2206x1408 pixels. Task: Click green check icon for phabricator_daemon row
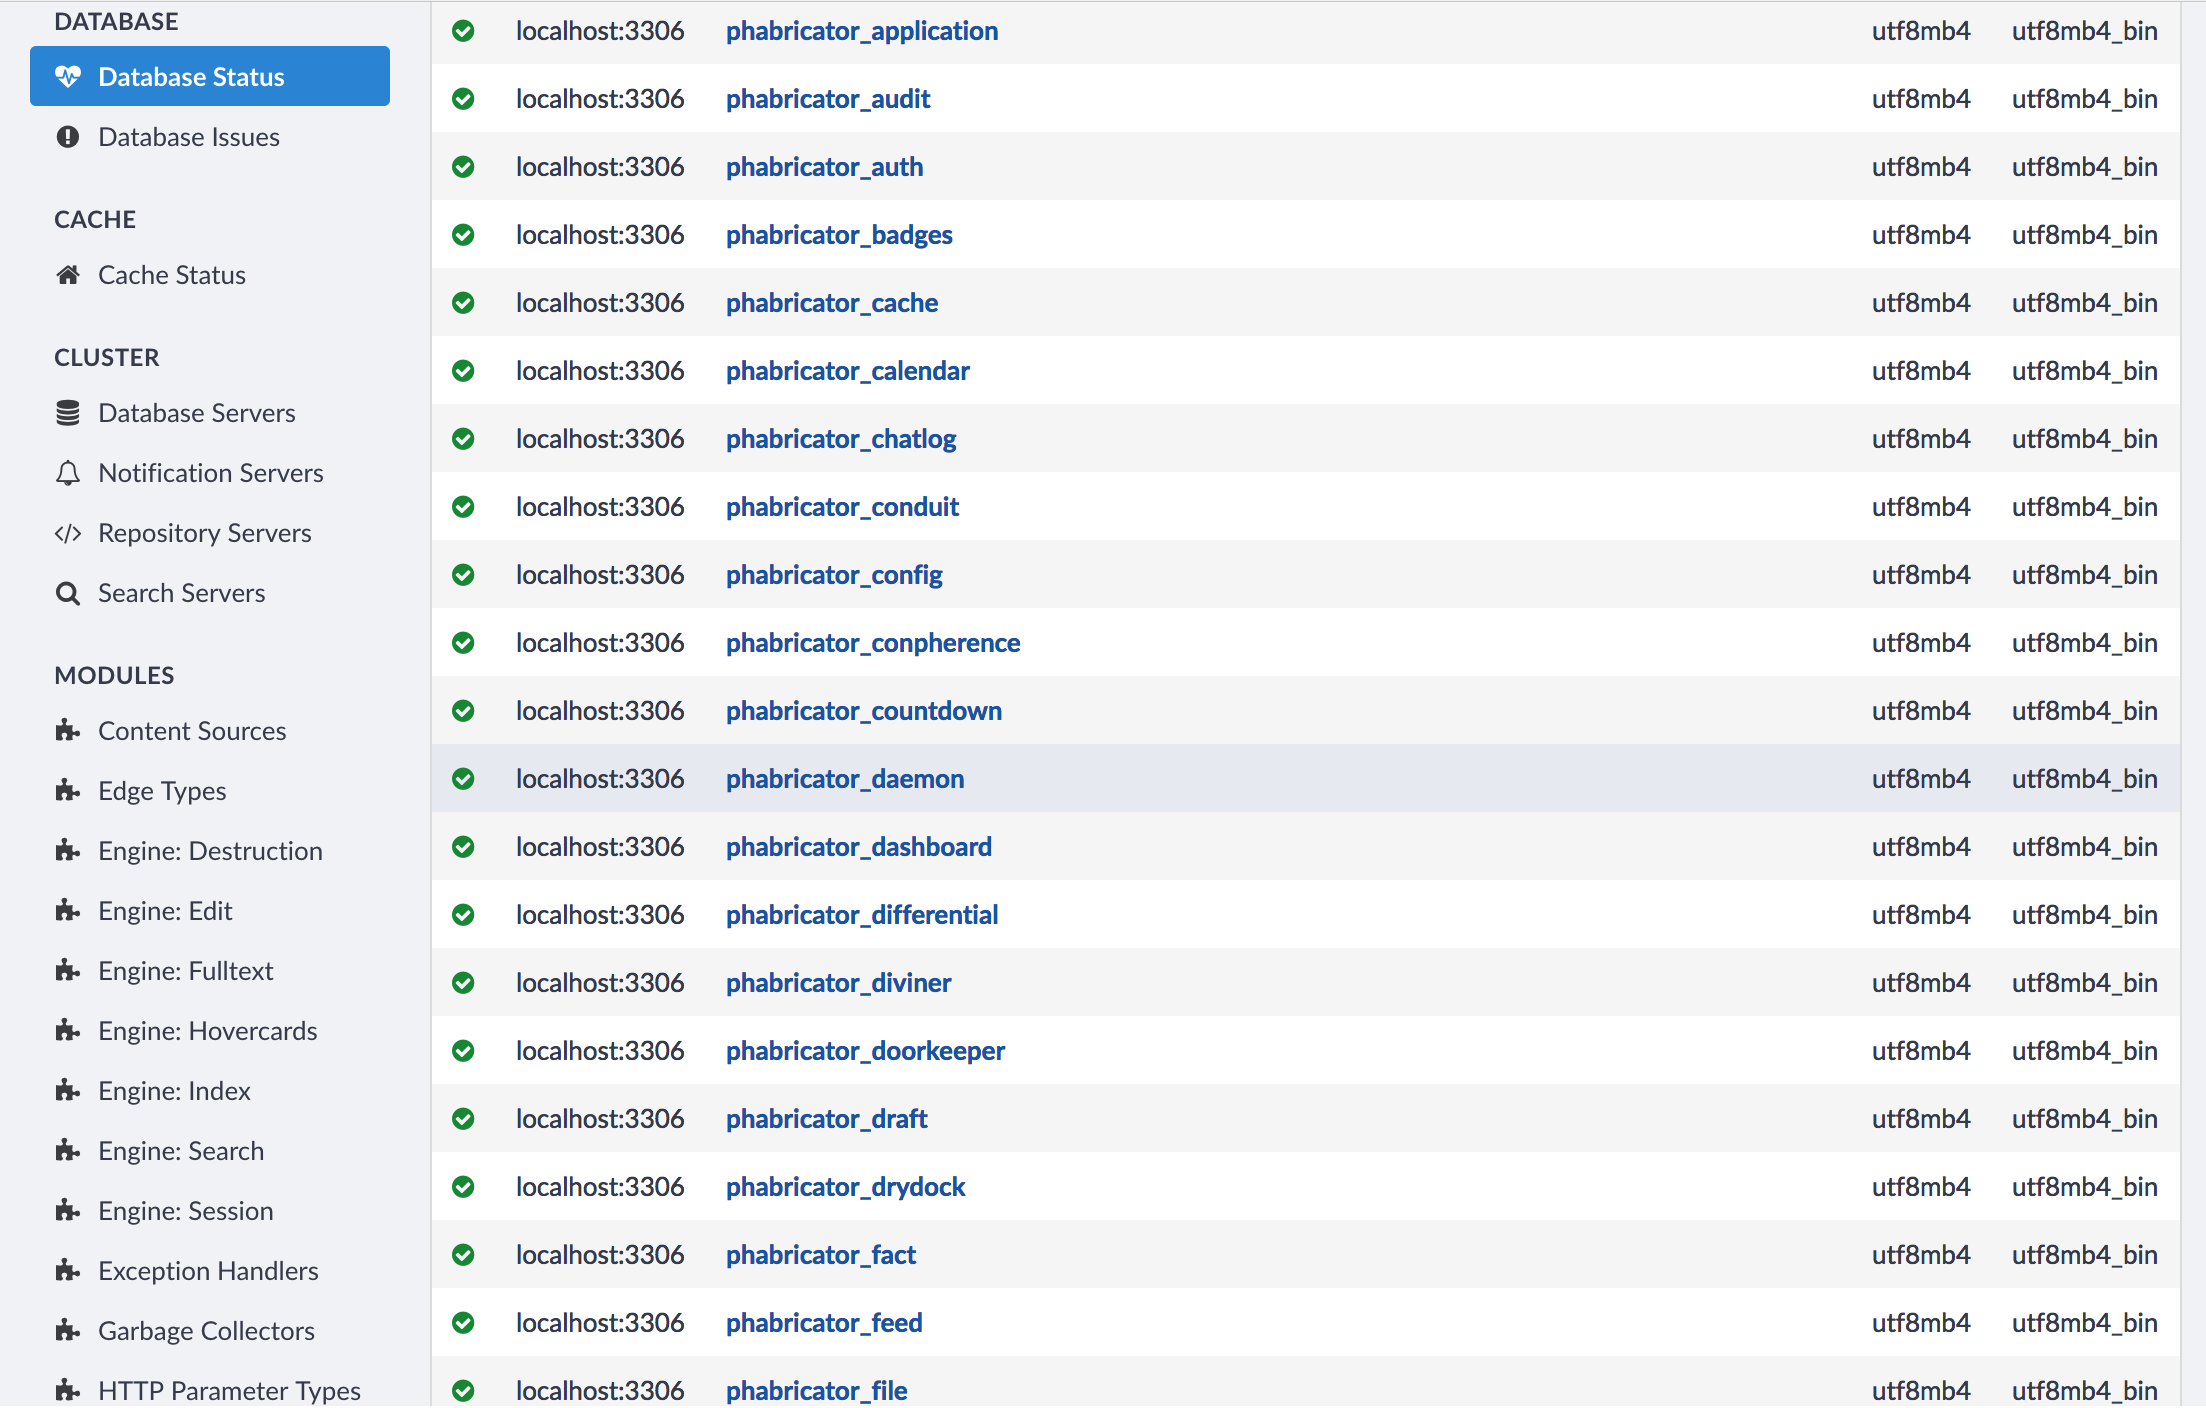tap(463, 779)
